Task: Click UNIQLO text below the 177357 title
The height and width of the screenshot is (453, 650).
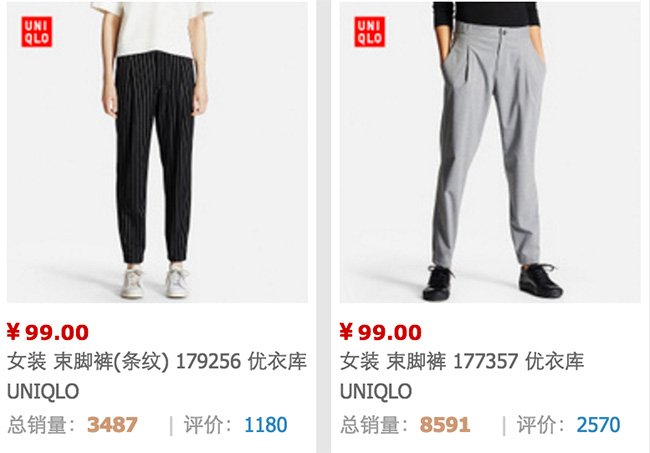Action: [x=376, y=392]
